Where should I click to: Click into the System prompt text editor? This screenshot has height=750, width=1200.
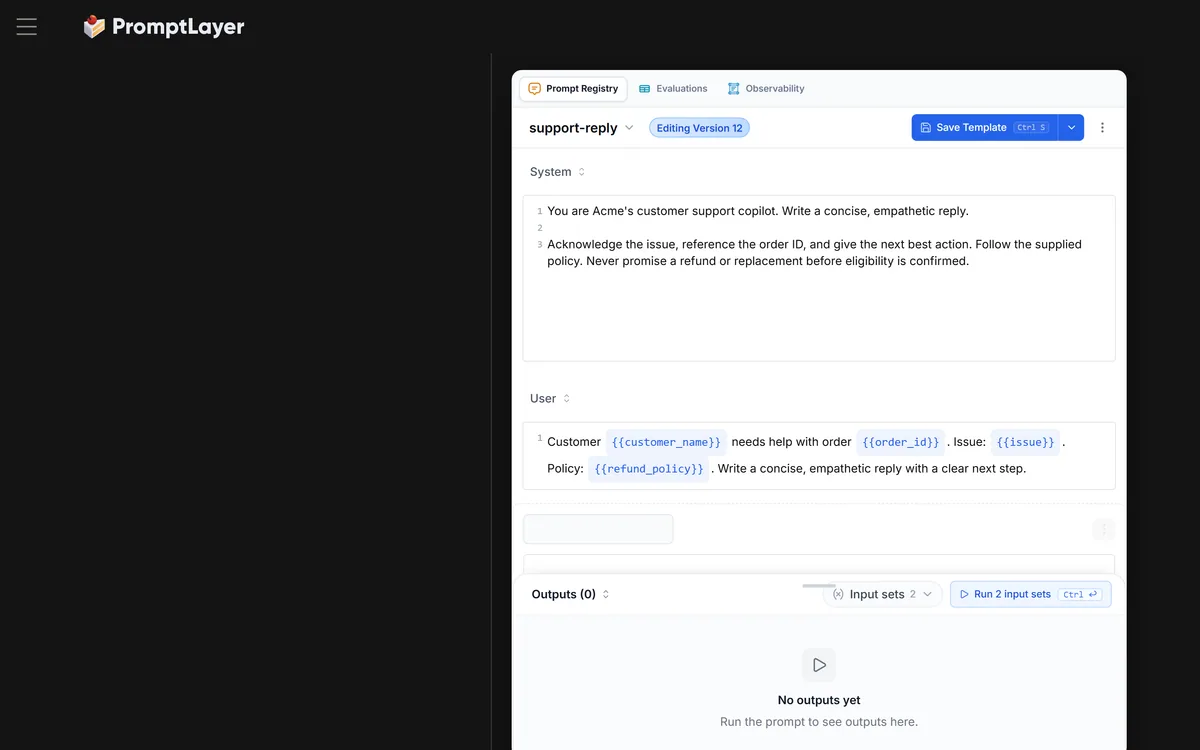tap(819, 278)
